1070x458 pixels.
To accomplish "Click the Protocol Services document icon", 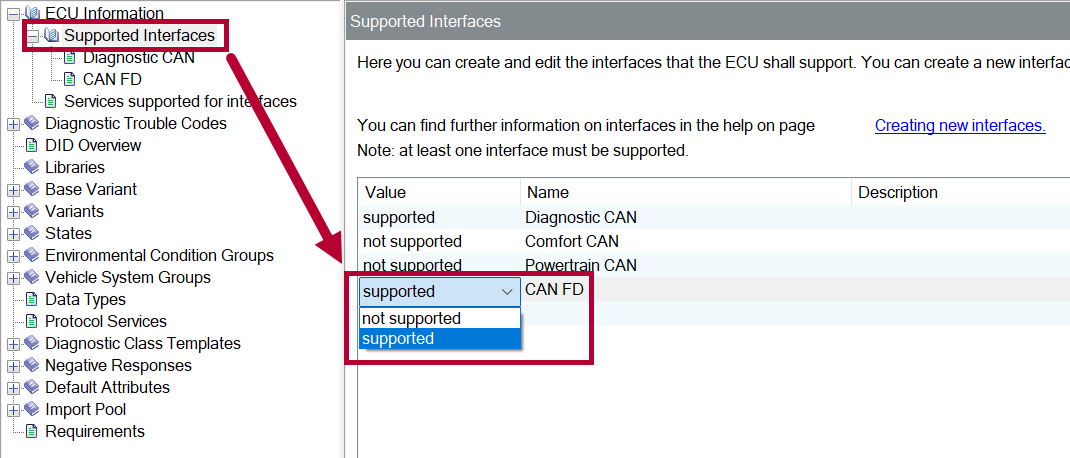I will [31, 322].
